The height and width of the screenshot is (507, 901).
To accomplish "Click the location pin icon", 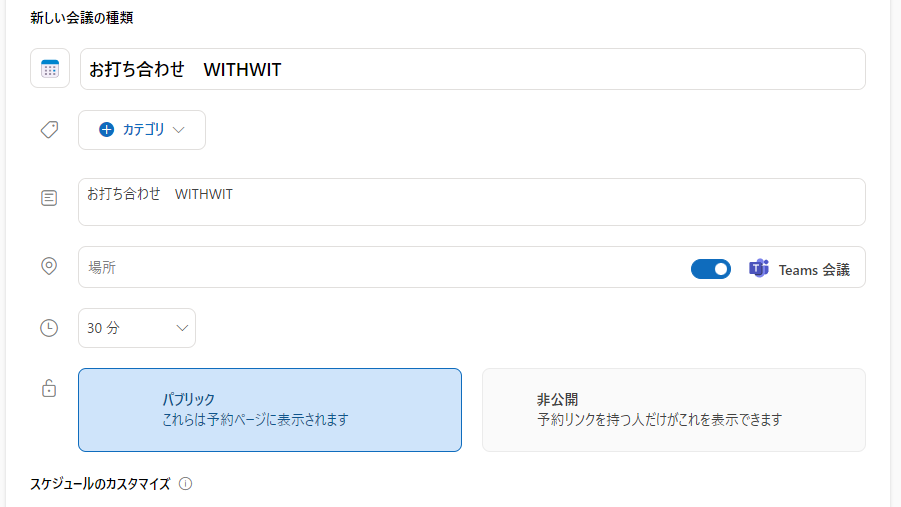I will pyautogui.click(x=49, y=266).
